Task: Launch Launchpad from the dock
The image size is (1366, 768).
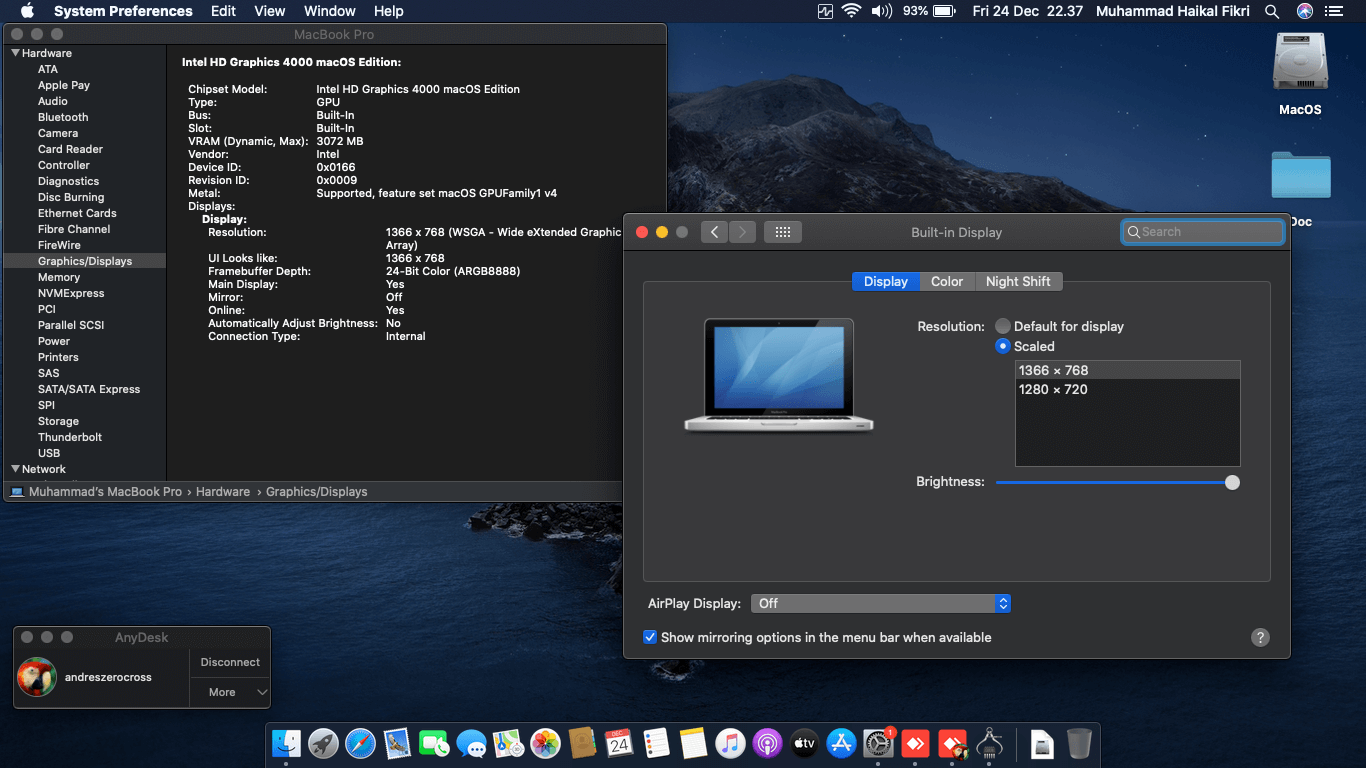Action: click(323, 743)
